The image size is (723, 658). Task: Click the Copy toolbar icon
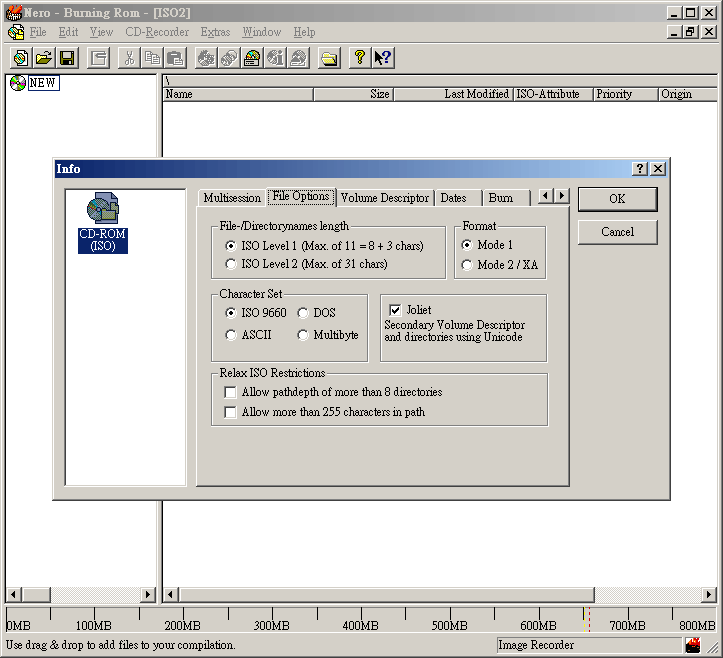153,58
